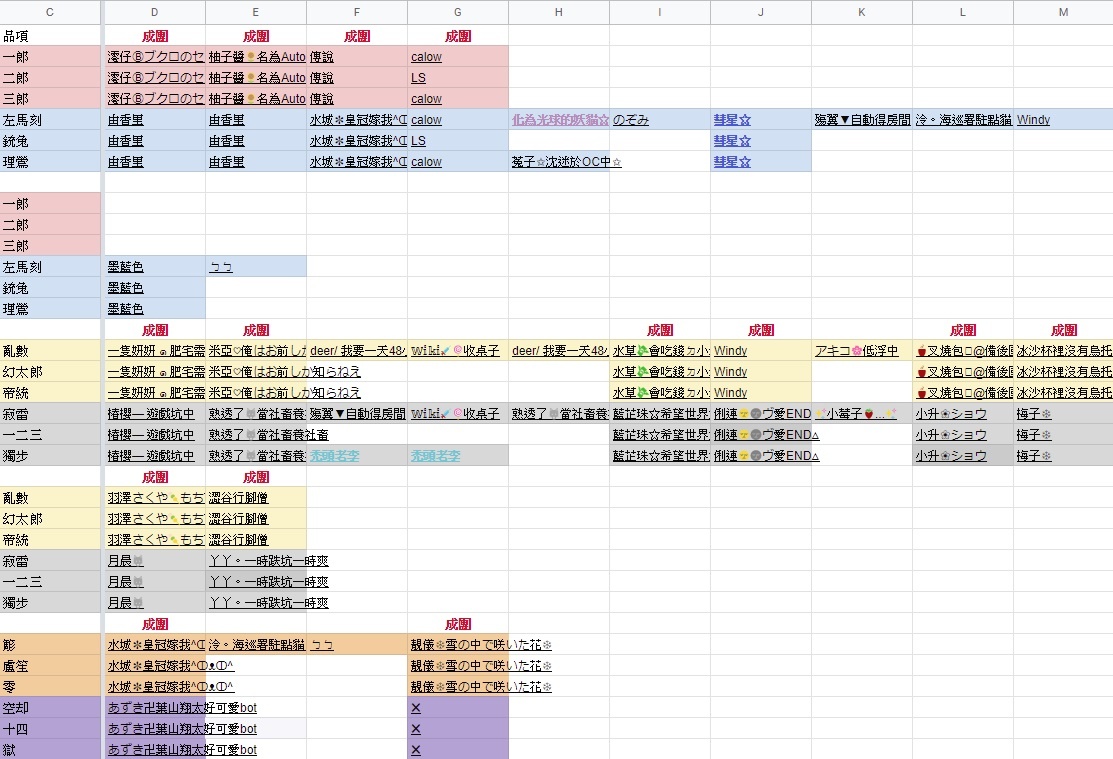Select the 空却 cell in column C

tap(50, 708)
